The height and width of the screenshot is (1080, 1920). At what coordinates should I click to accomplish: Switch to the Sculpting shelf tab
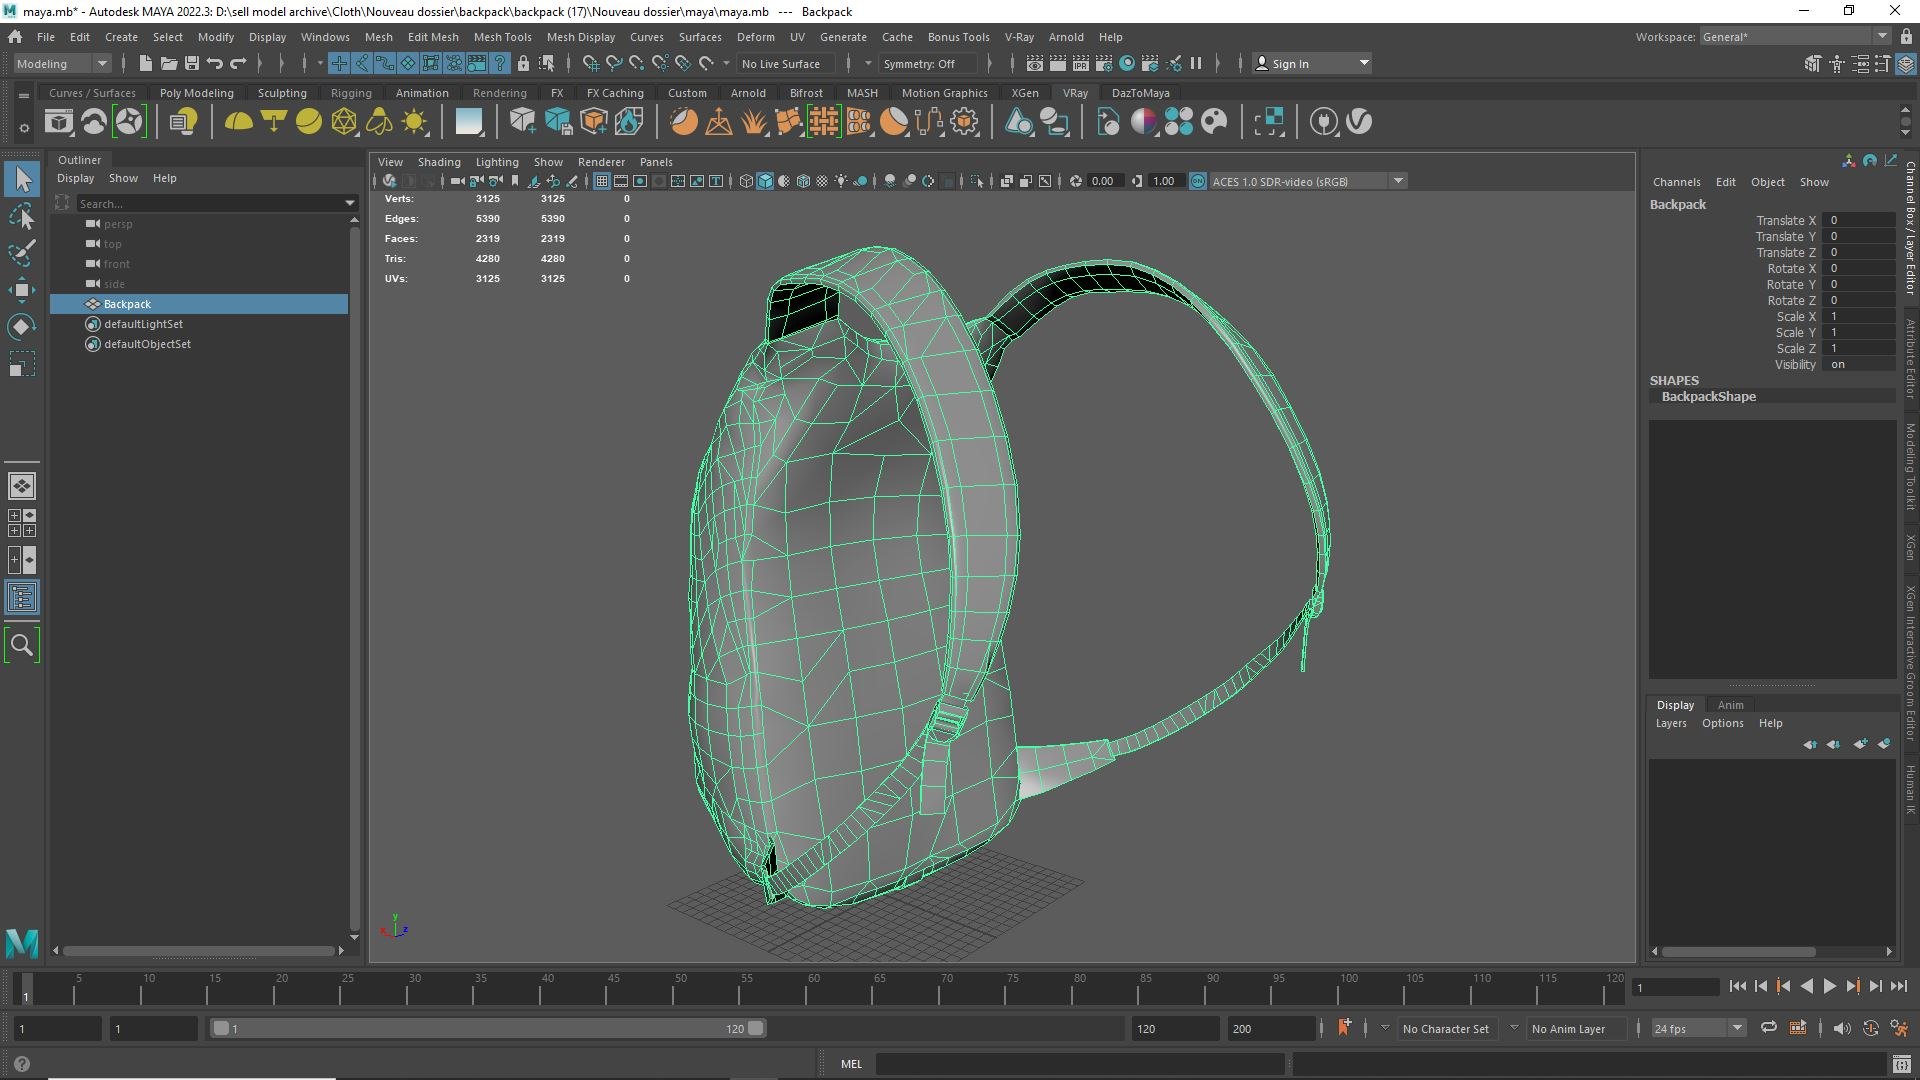pos(282,93)
